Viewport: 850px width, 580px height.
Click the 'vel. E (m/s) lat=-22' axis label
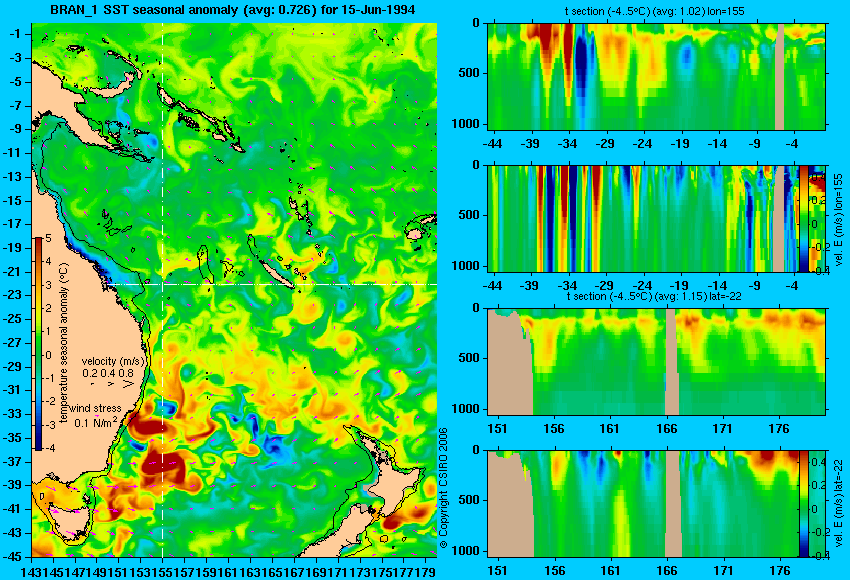(839, 505)
